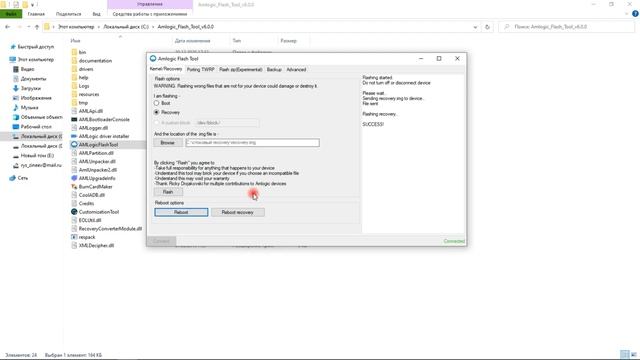The image size is (640, 360).
Task: Click the Reboot button
Action: click(x=181, y=212)
